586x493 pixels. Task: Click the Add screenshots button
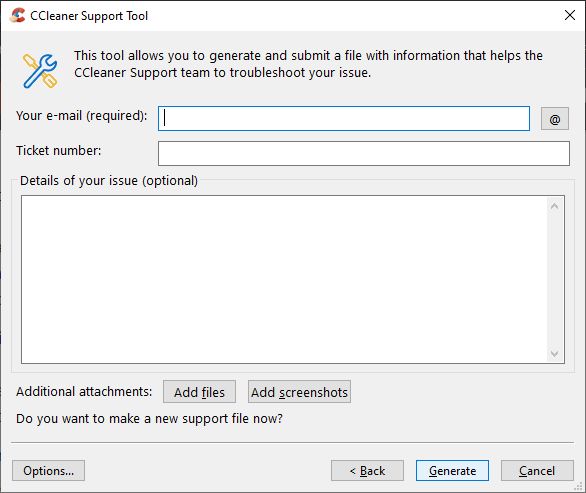point(299,392)
